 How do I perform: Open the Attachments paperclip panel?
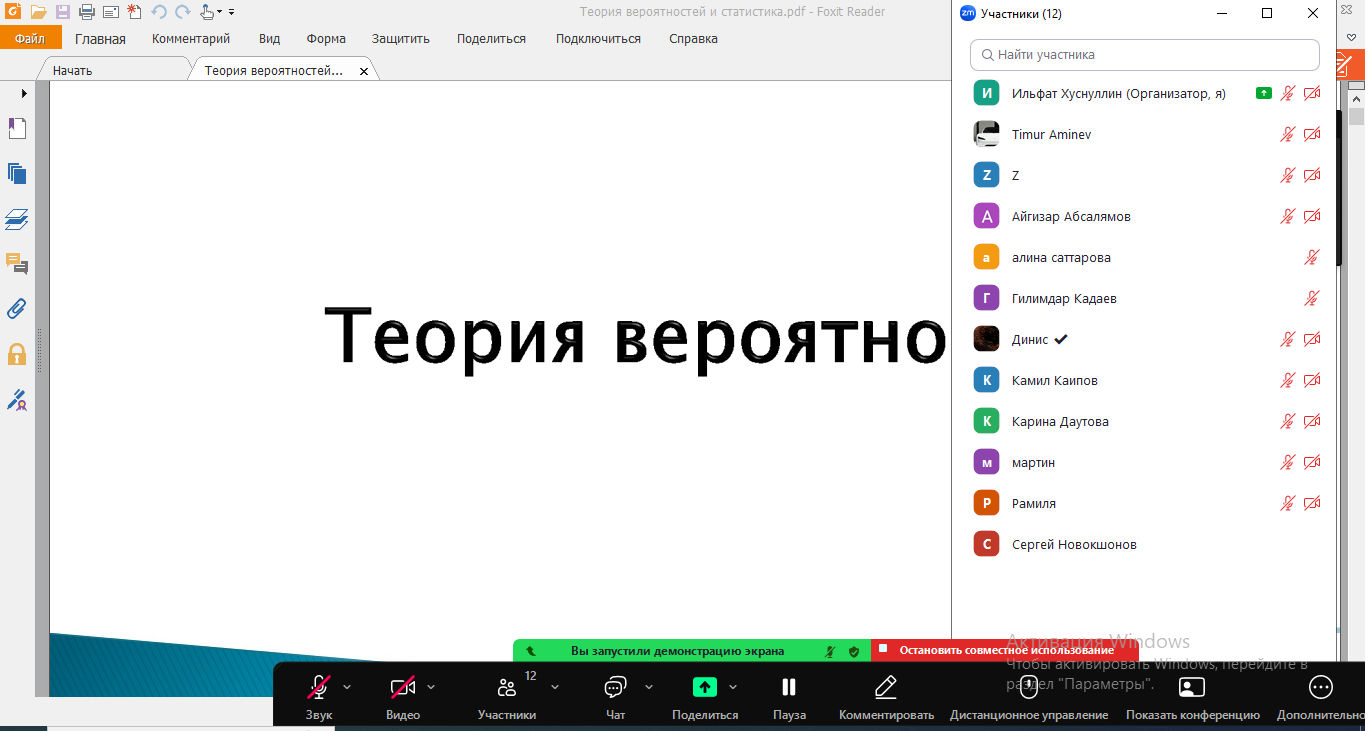coord(17,309)
